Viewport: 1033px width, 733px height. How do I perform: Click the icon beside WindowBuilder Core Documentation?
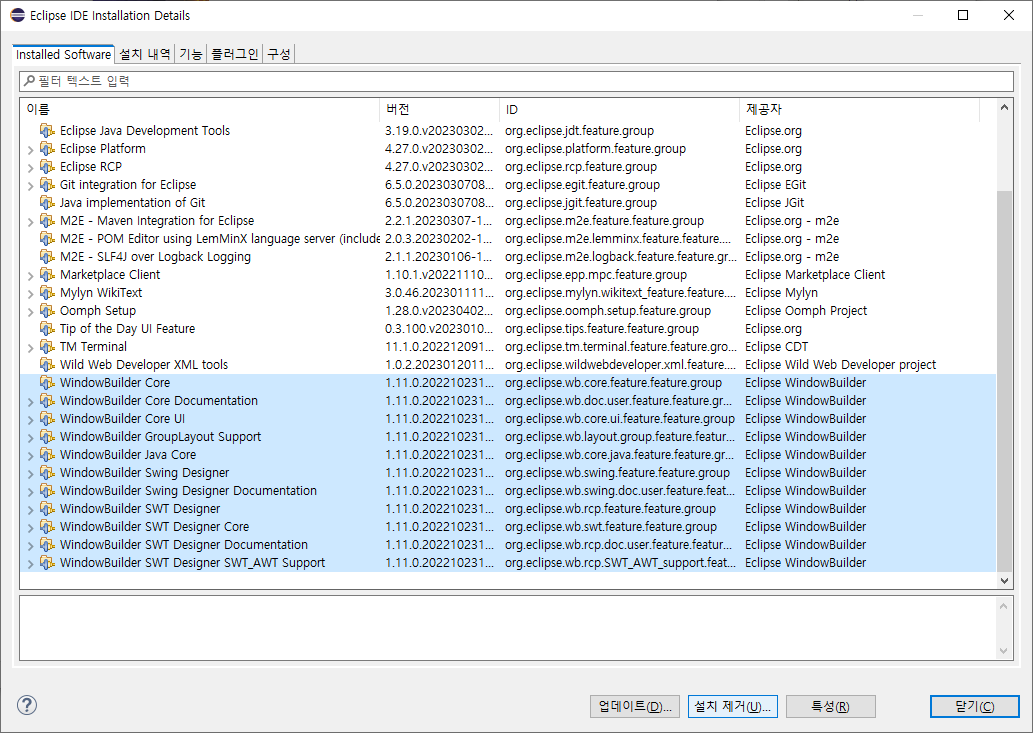pos(47,400)
